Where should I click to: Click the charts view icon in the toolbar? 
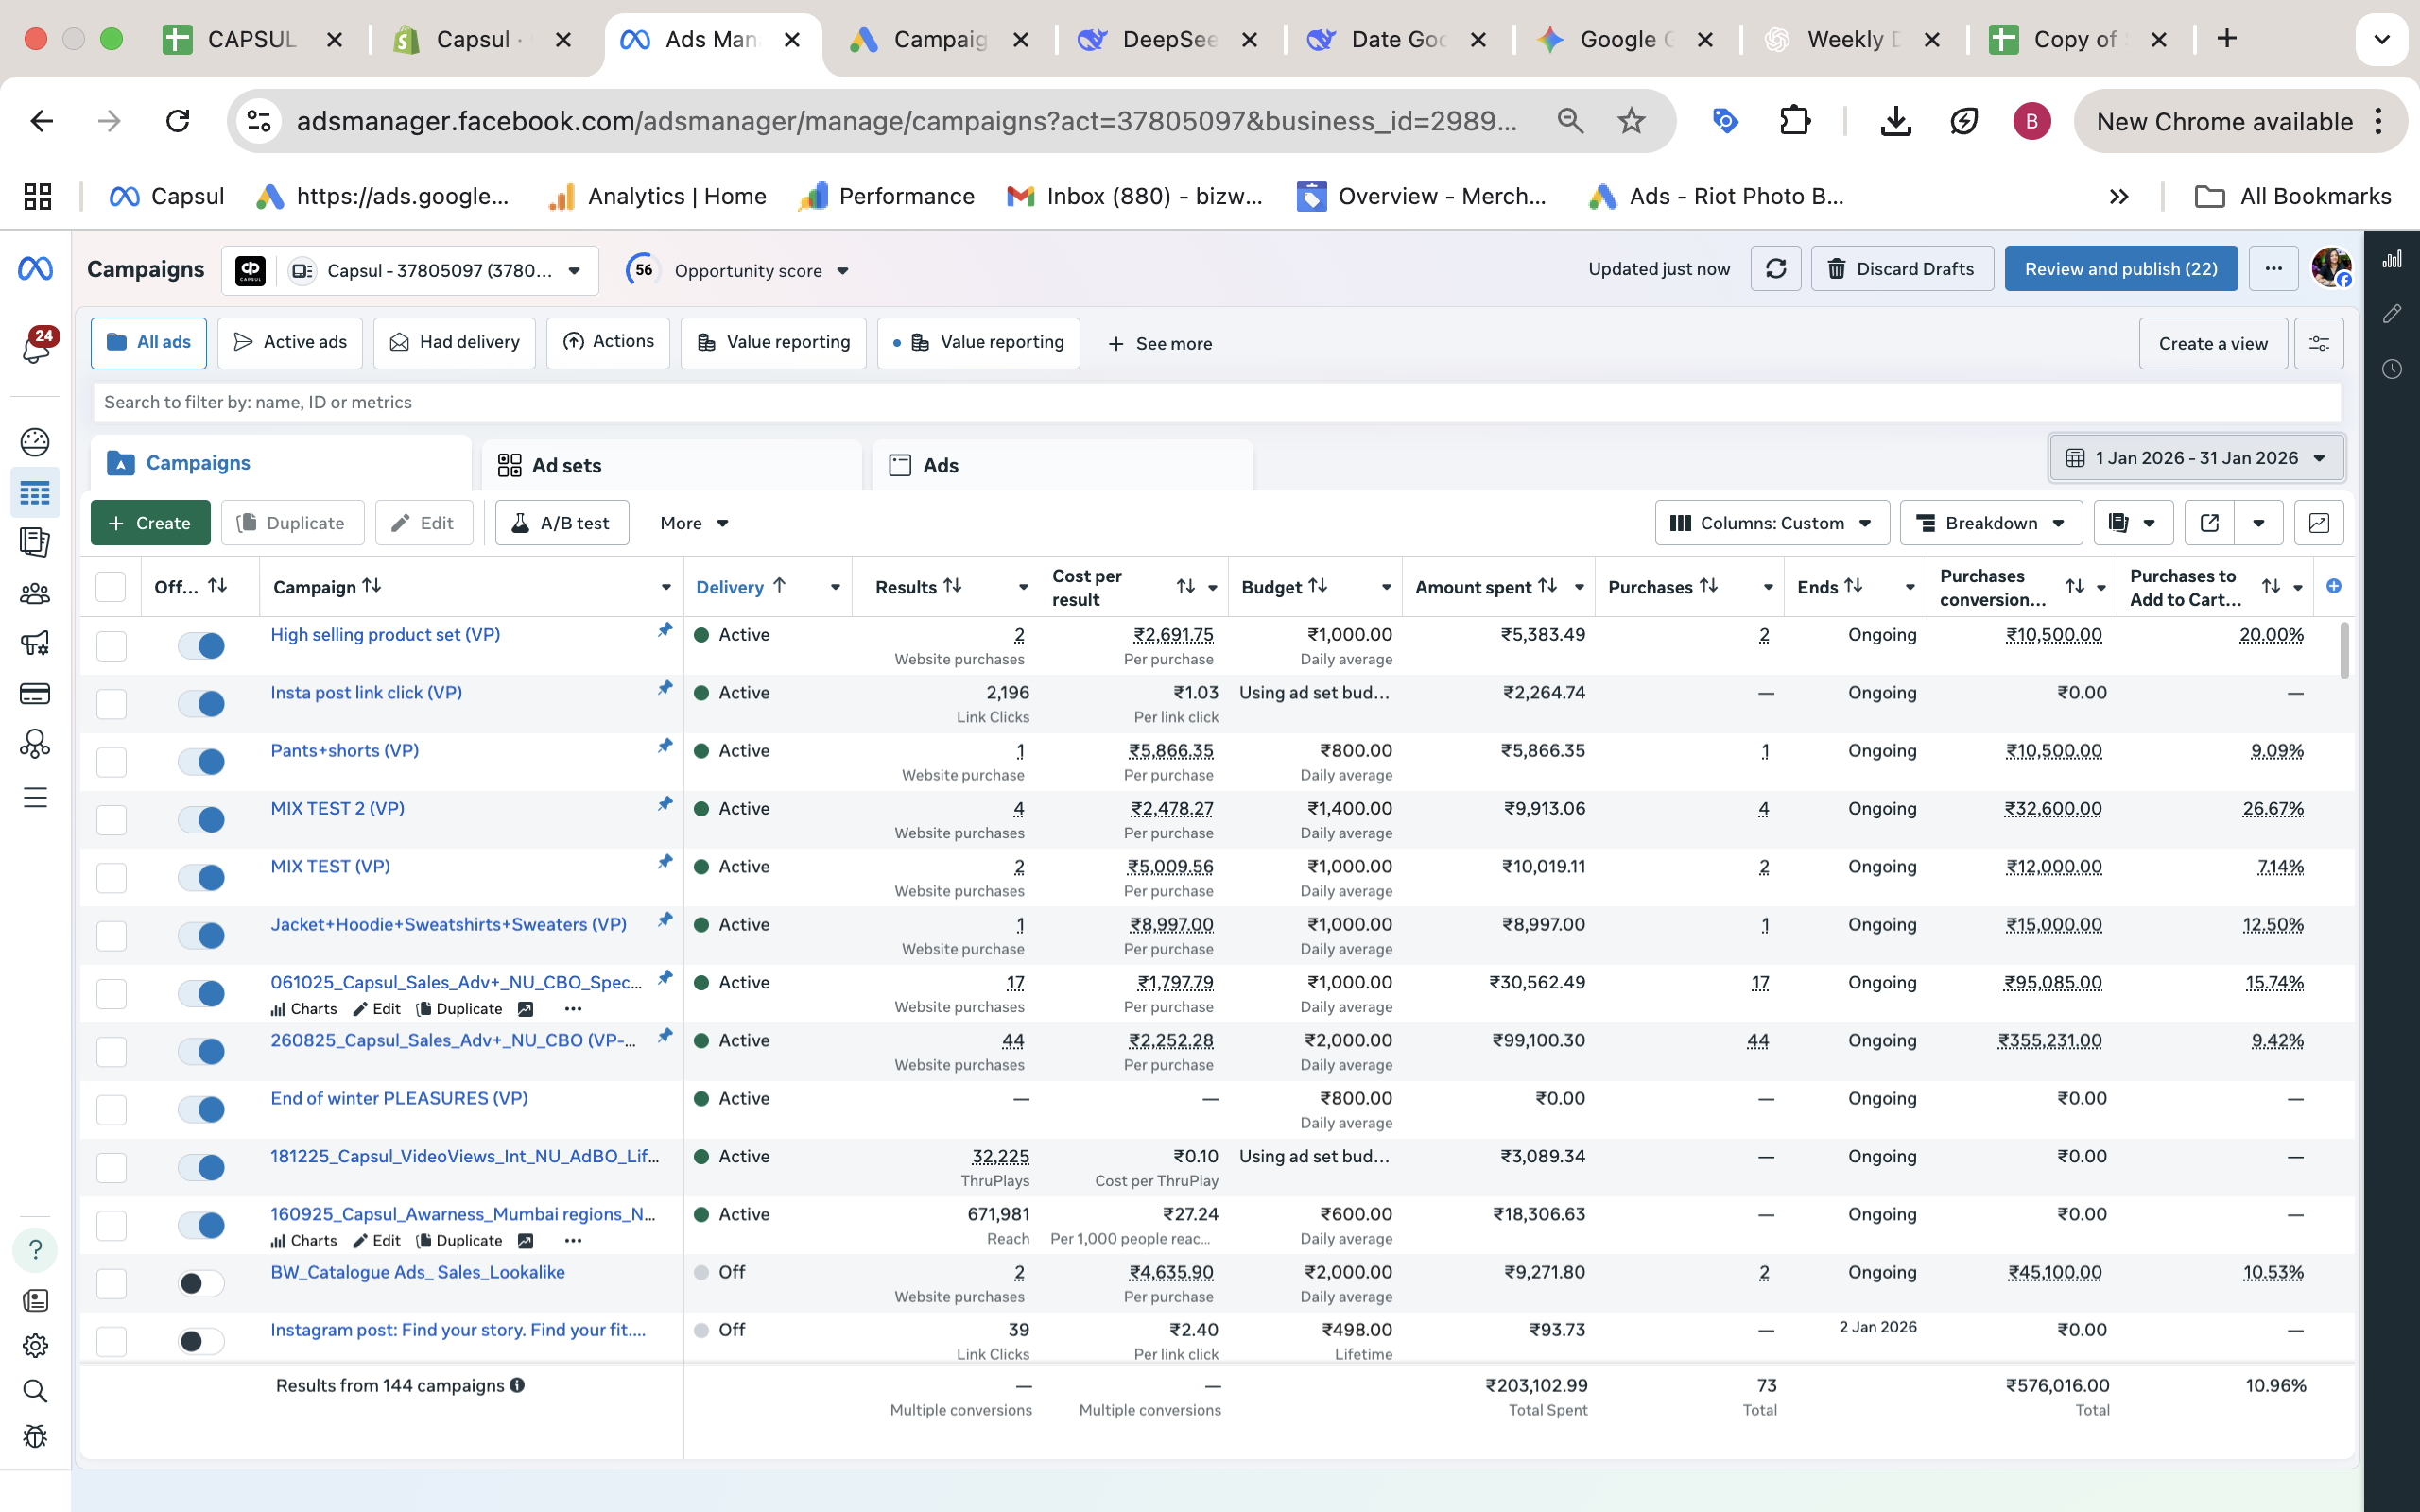pyautogui.click(x=2318, y=523)
